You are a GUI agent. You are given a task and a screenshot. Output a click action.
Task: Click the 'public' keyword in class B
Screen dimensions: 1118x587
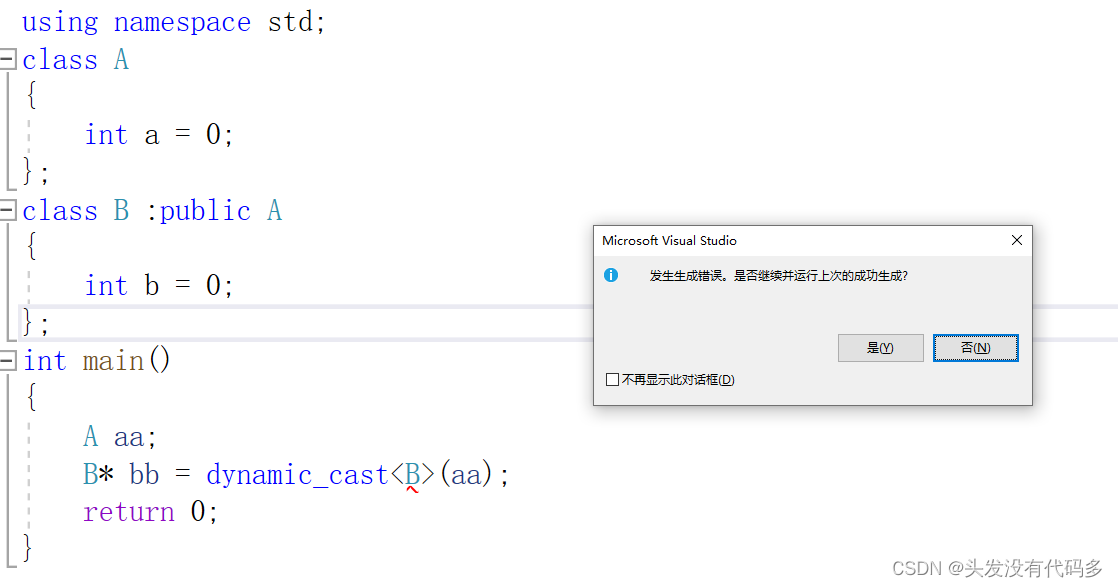tap(205, 211)
